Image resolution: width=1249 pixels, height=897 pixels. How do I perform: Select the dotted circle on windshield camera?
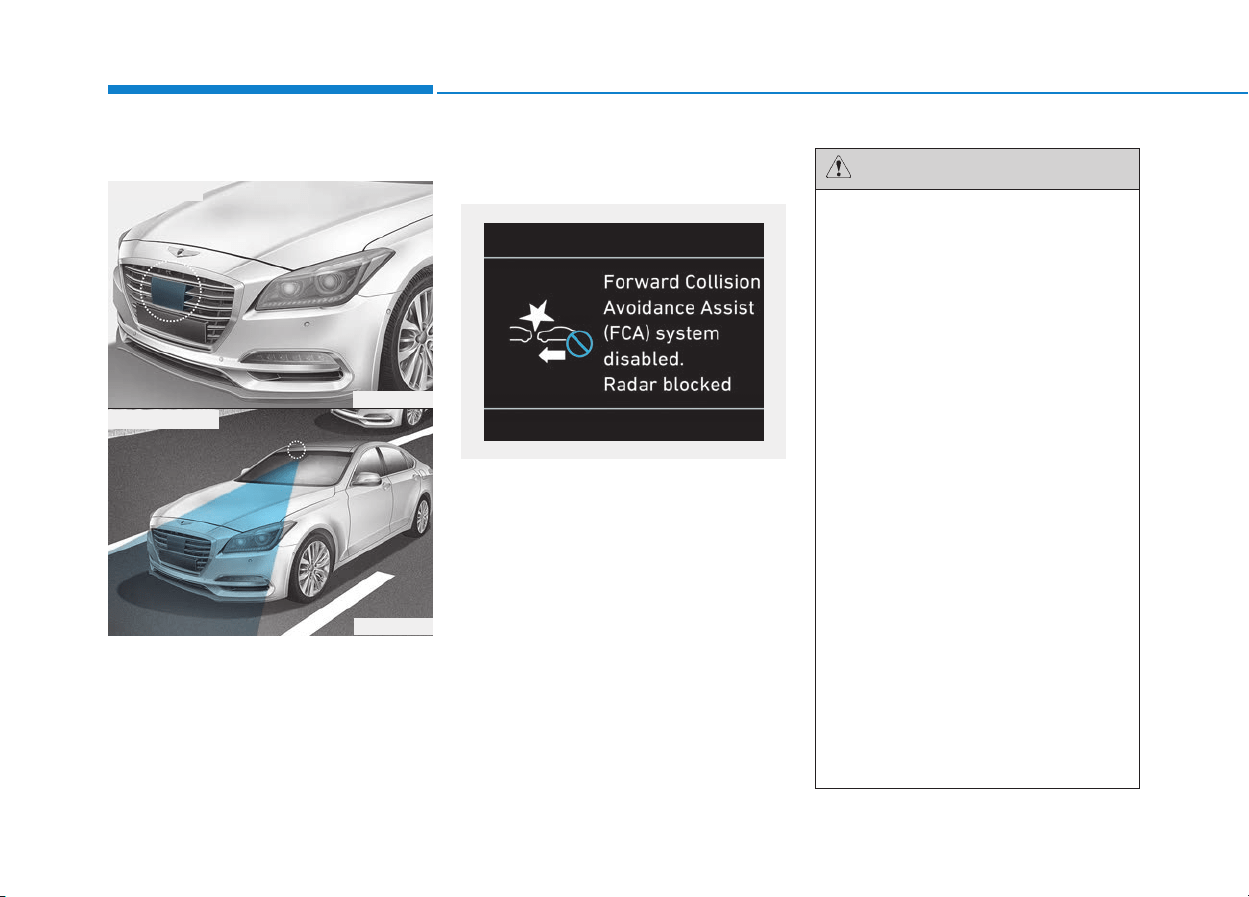click(x=295, y=450)
